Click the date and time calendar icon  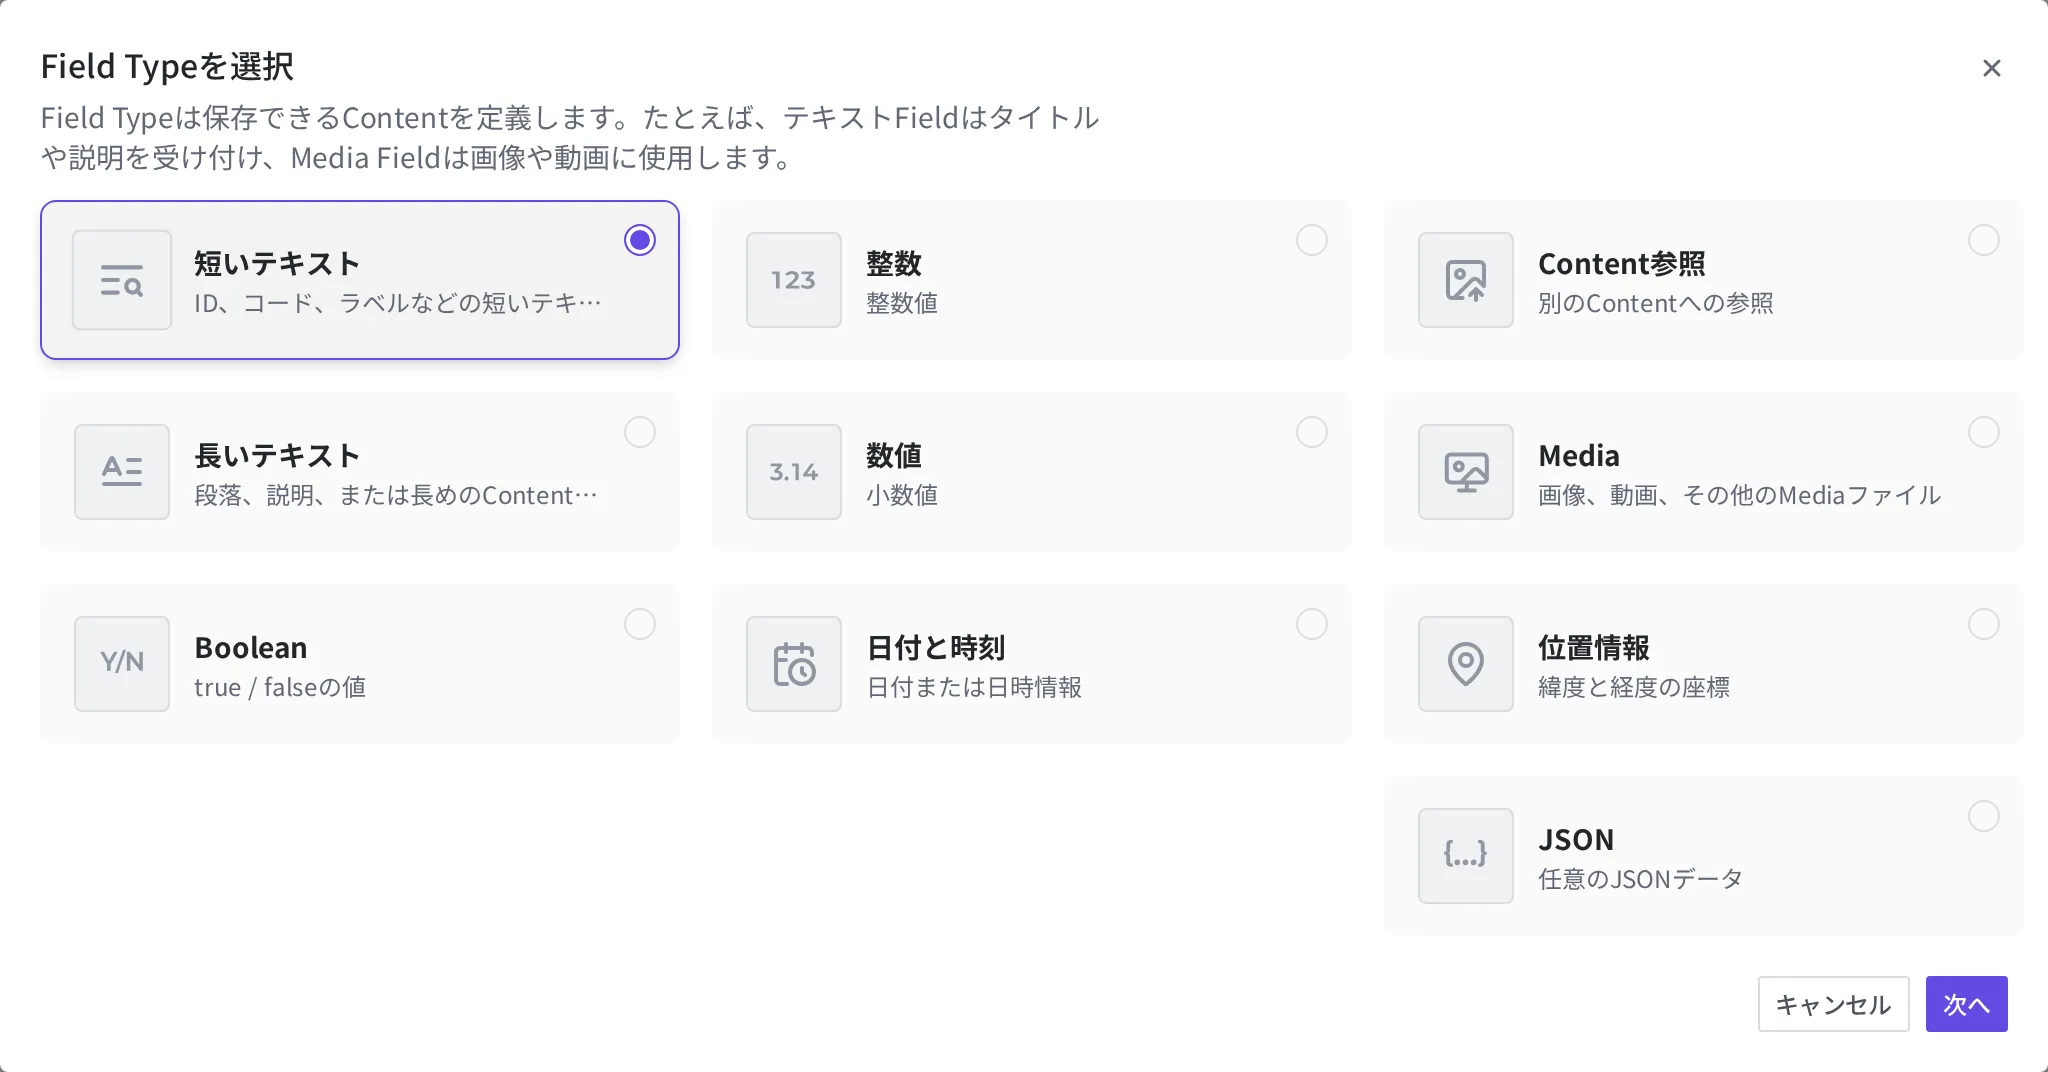(x=794, y=664)
